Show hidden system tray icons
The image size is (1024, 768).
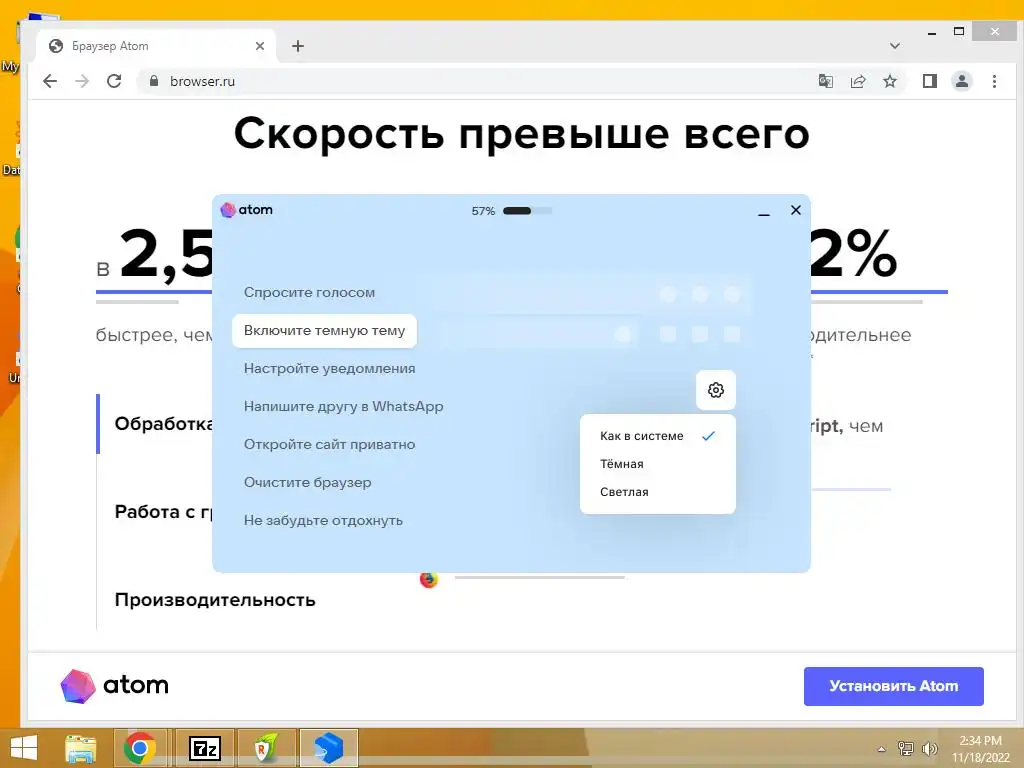(x=882, y=749)
